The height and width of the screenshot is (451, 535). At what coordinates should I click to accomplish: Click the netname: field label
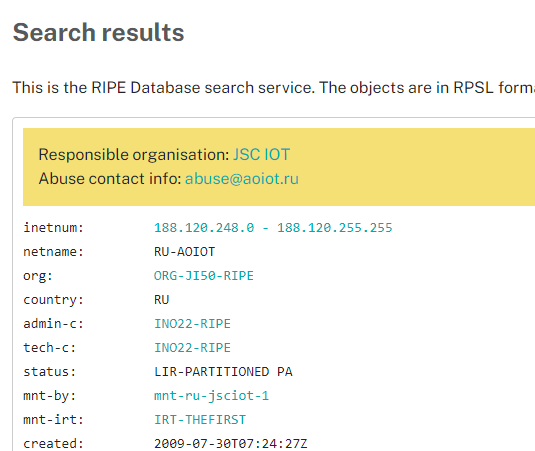[54, 252]
